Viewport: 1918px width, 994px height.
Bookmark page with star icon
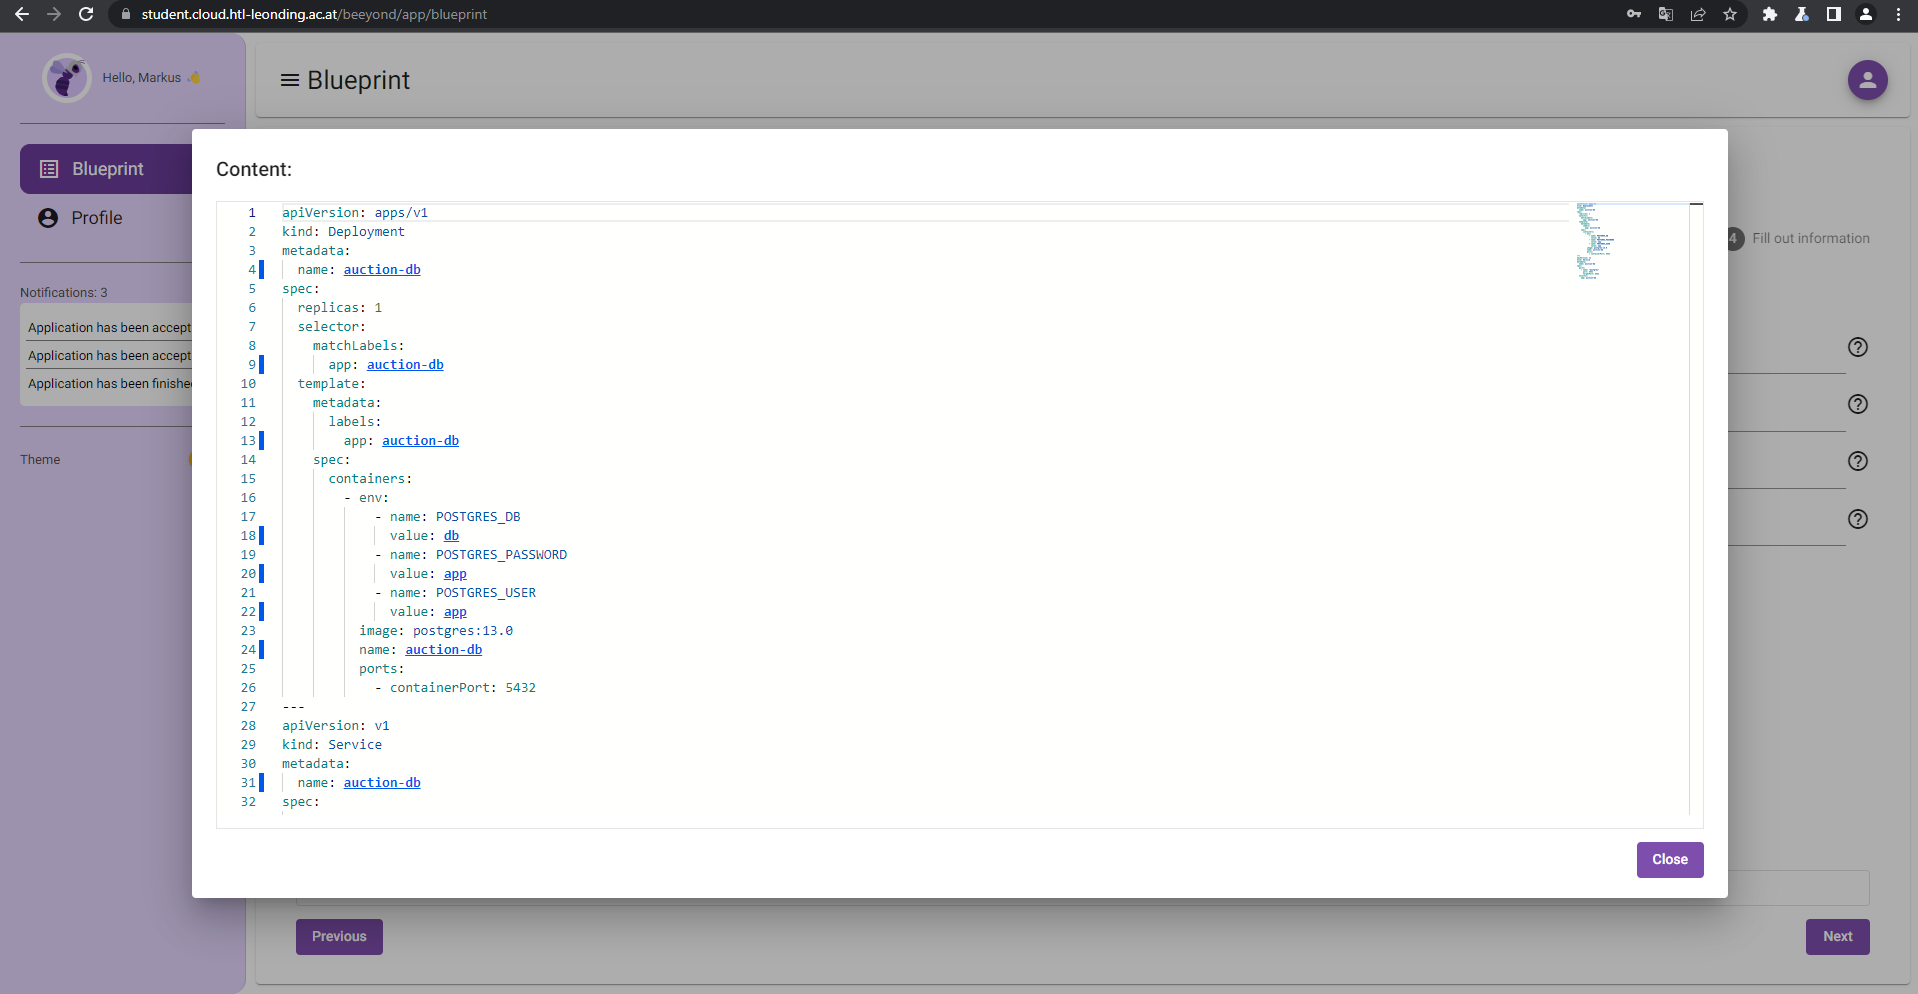click(x=1730, y=14)
